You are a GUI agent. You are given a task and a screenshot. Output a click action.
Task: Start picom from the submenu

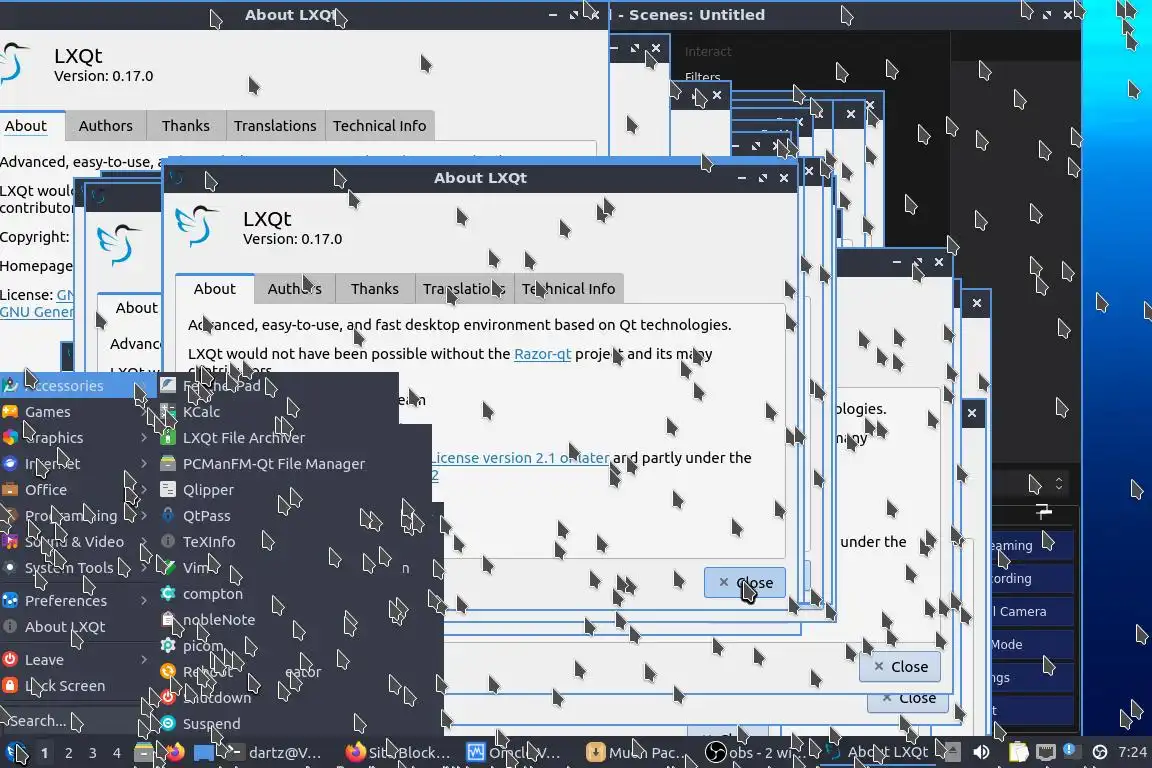pos(278,646)
